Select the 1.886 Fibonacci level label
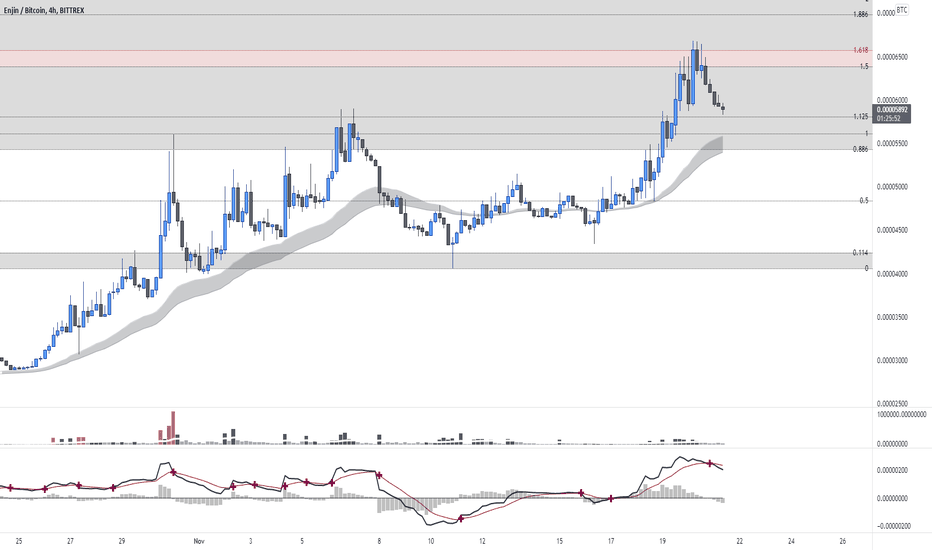This screenshot has width=932, height=550. tap(860, 14)
